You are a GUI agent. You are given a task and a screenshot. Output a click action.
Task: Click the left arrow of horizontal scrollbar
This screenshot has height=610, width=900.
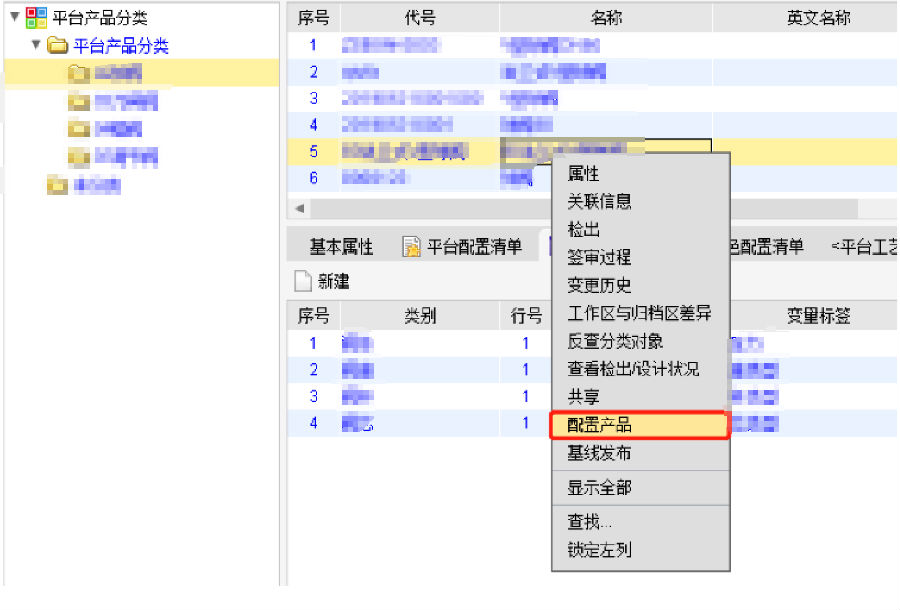300,208
